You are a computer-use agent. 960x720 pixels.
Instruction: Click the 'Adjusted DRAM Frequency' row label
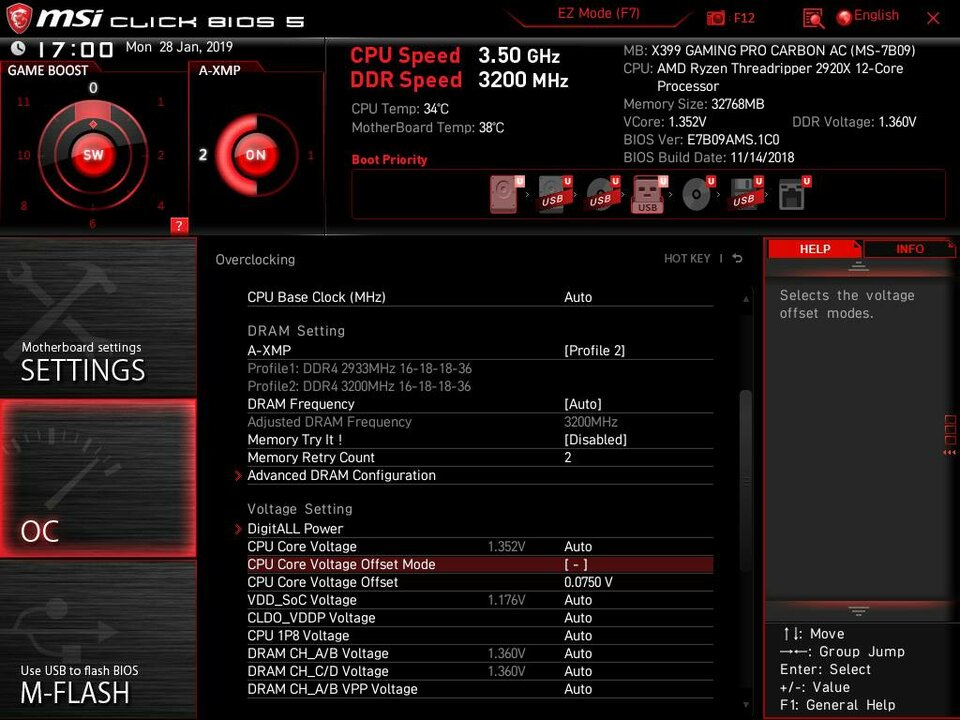pyautogui.click(x=329, y=422)
